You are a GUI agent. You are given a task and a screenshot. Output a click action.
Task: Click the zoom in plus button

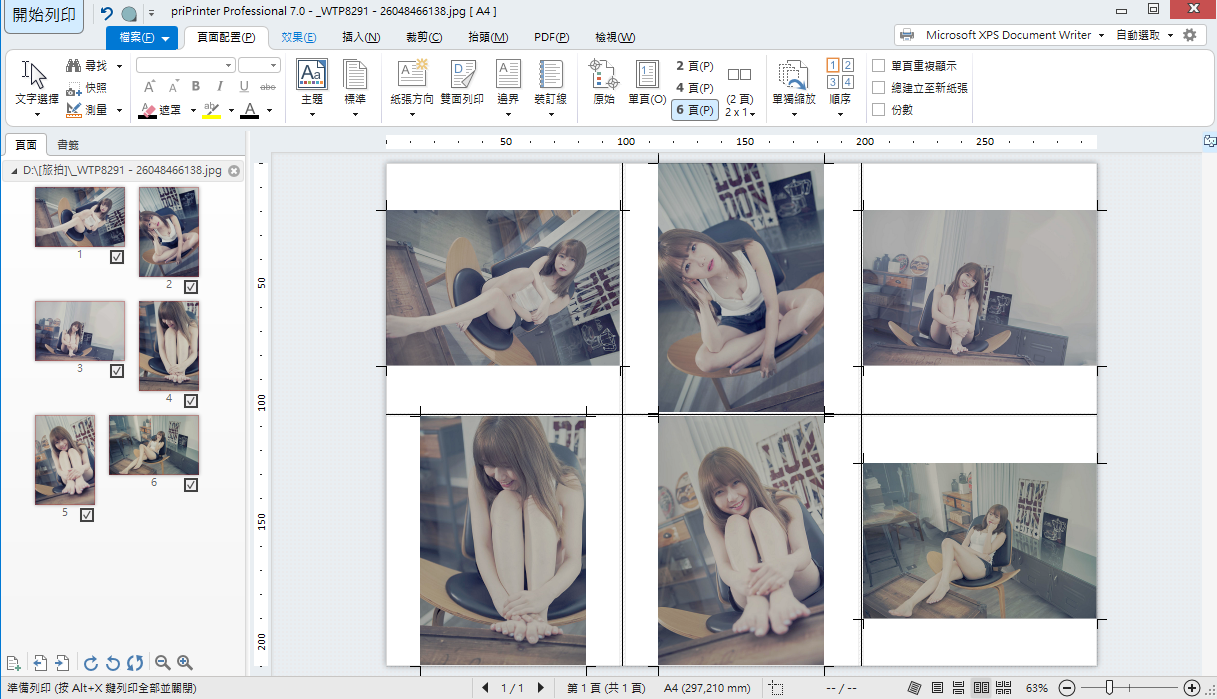pos(1191,688)
